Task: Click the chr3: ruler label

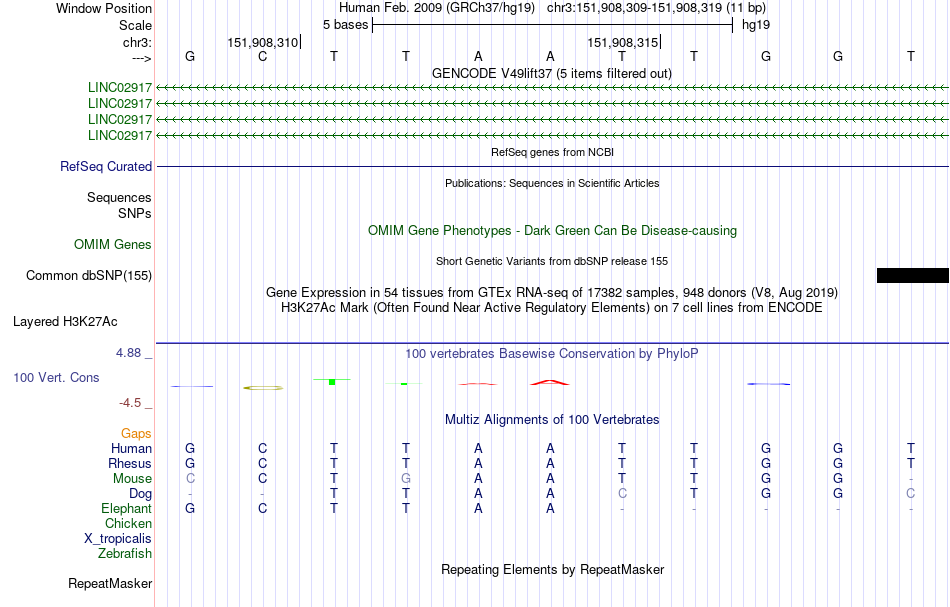Action: pos(138,42)
